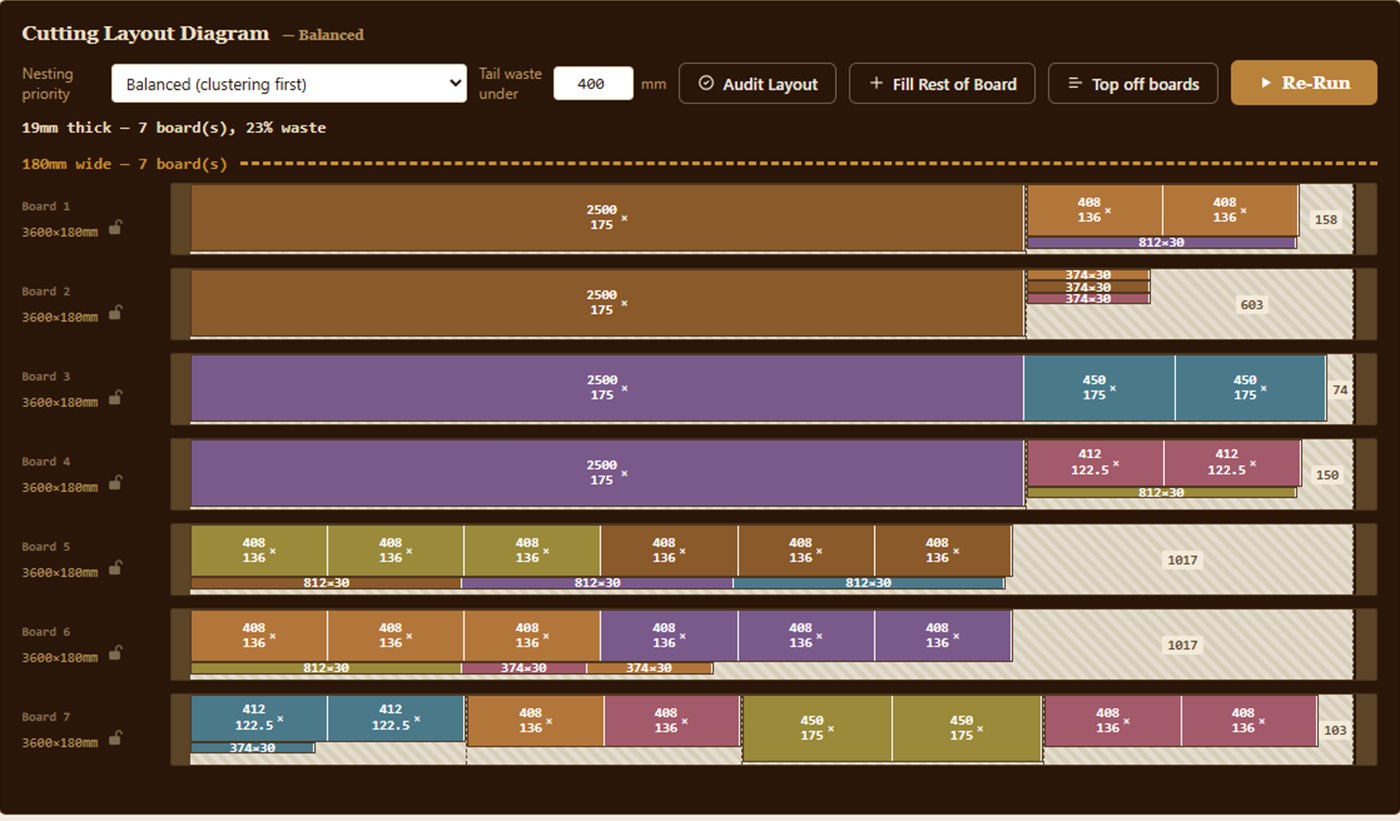Toggle the lock icon for Board 4
This screenshot has width=1400, height=821.
pyautogui.click(x=115, y=483)
